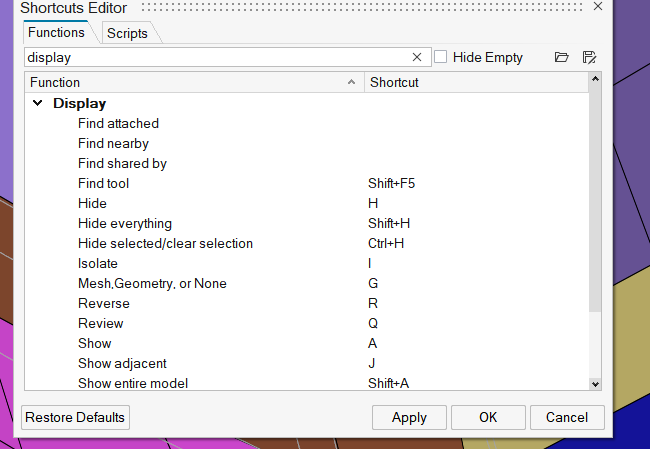Apply the shortcut changes
650x449 pixels.
point(409,417)
